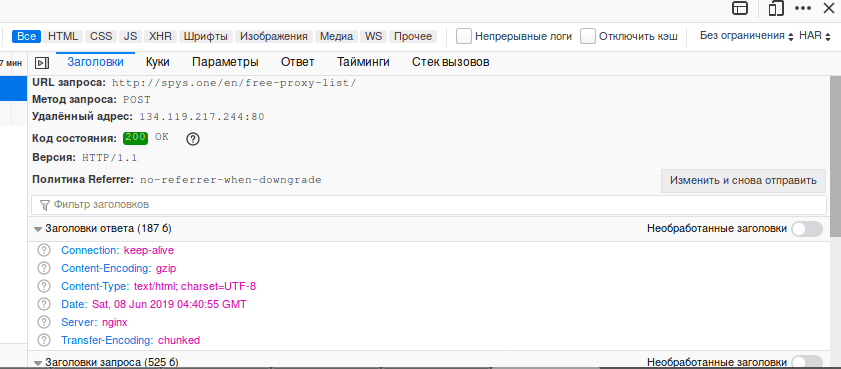Toggle responsive design mode icon
This screenshot has width=841, height=369.
click(776, 8)
